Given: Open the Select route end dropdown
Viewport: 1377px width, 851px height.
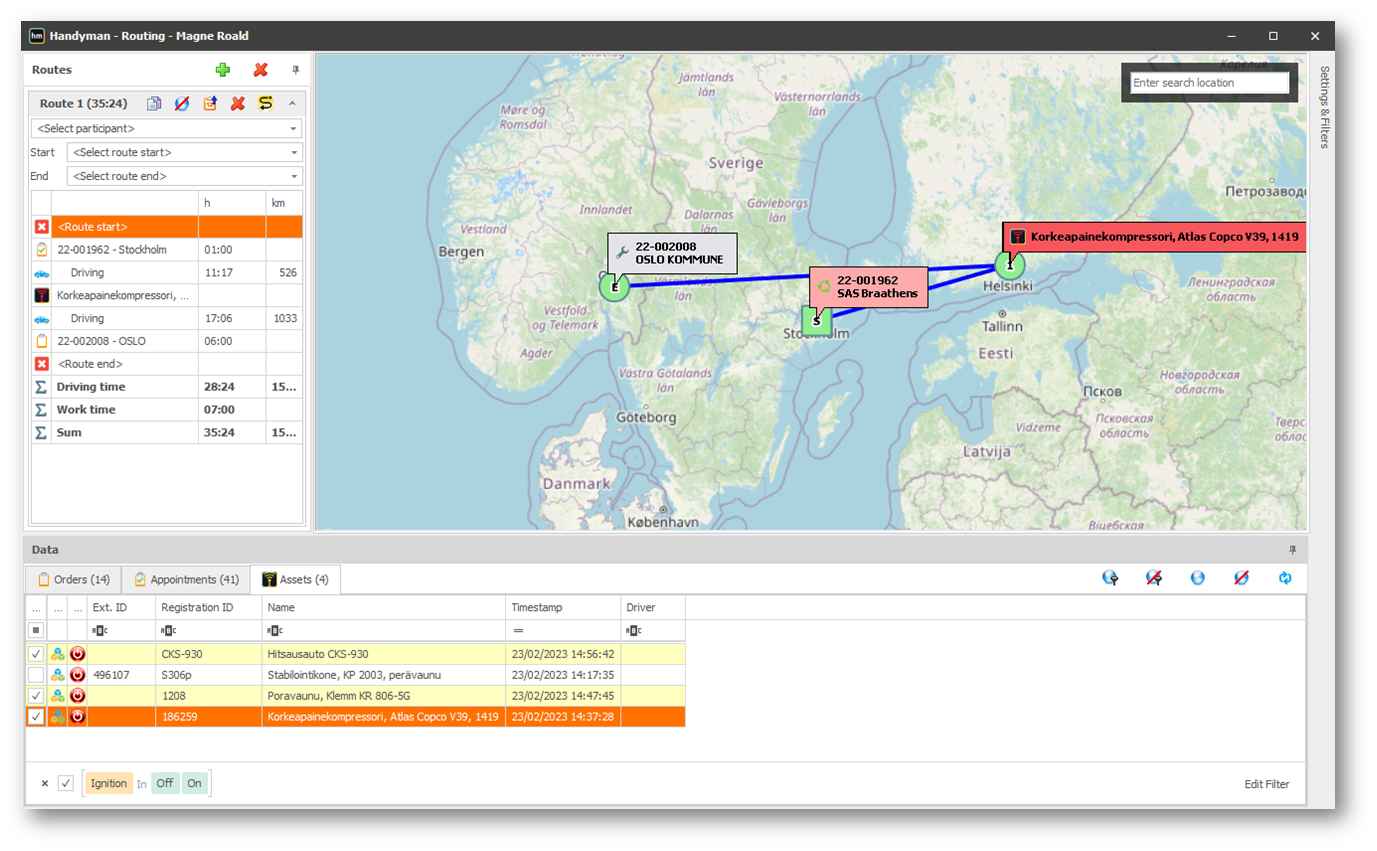Looking at the screenshot, I should [x=184, y=176].
